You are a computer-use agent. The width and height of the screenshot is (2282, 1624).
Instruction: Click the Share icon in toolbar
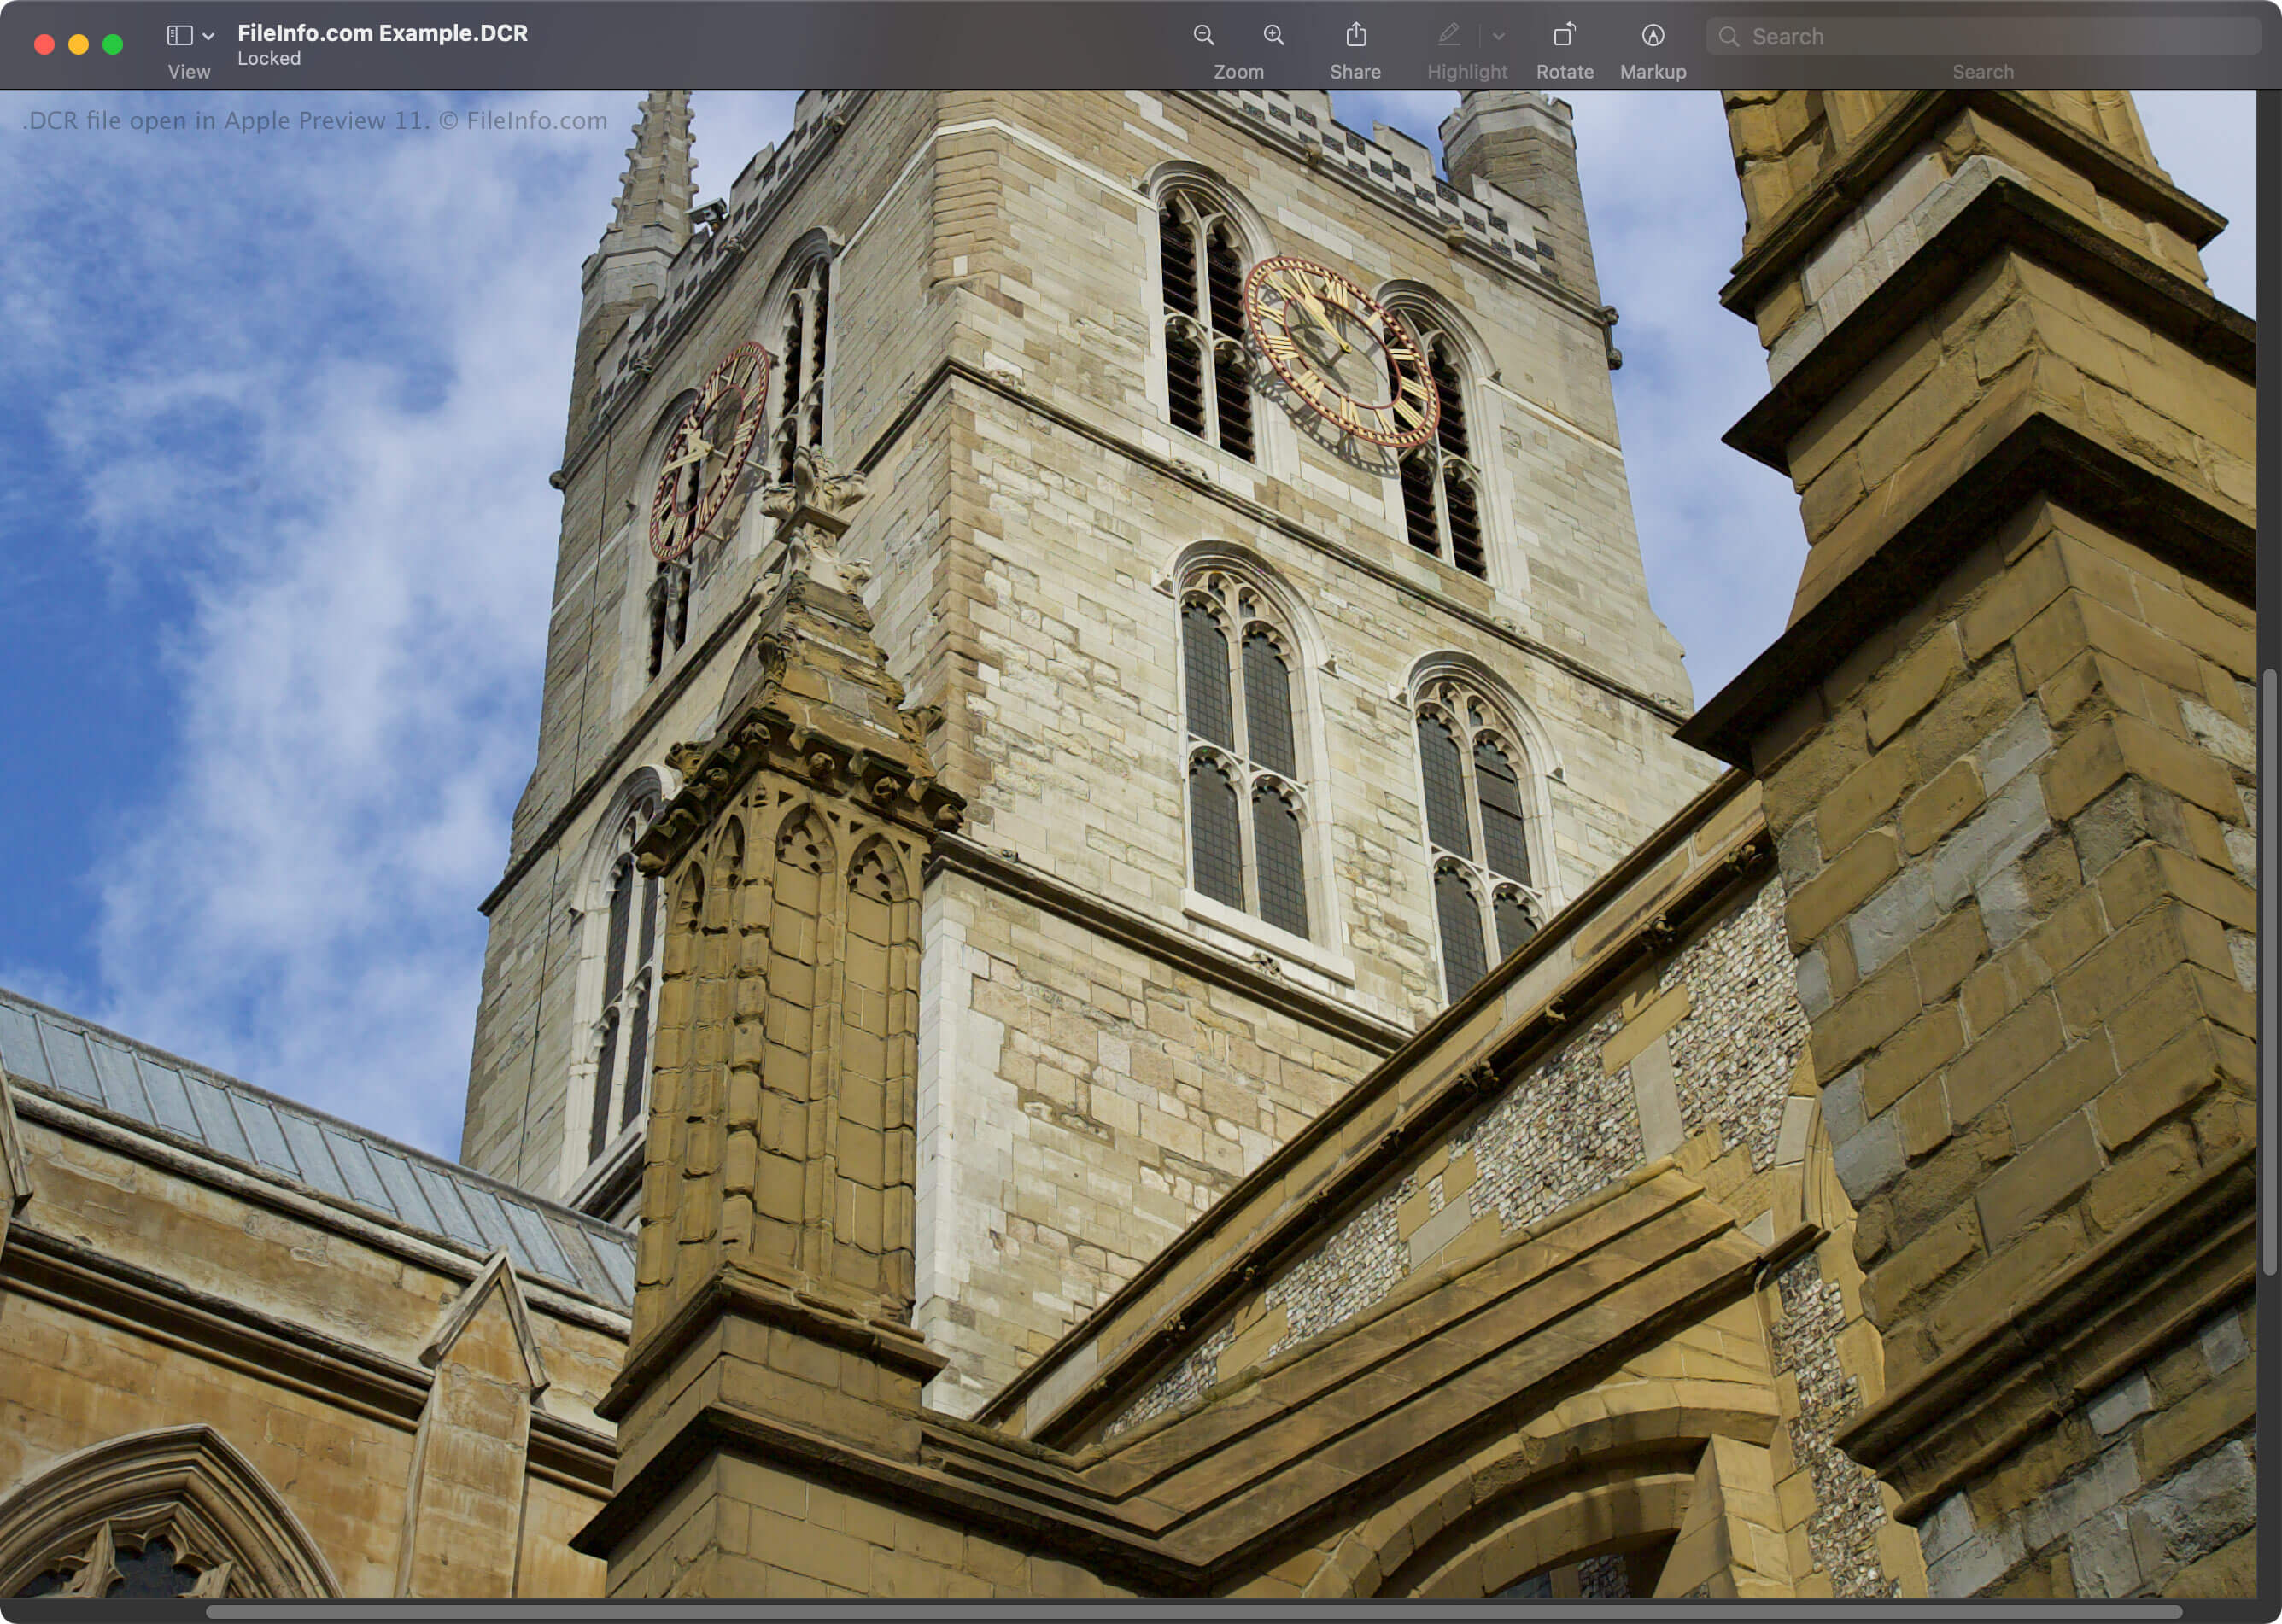[1355, 36]
